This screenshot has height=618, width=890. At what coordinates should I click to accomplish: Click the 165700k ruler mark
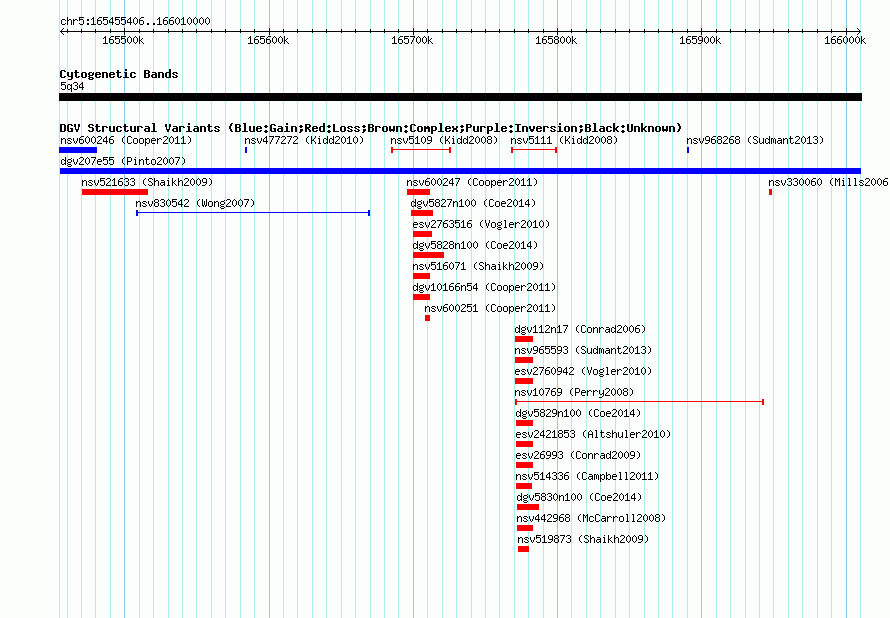pos(412,40)
